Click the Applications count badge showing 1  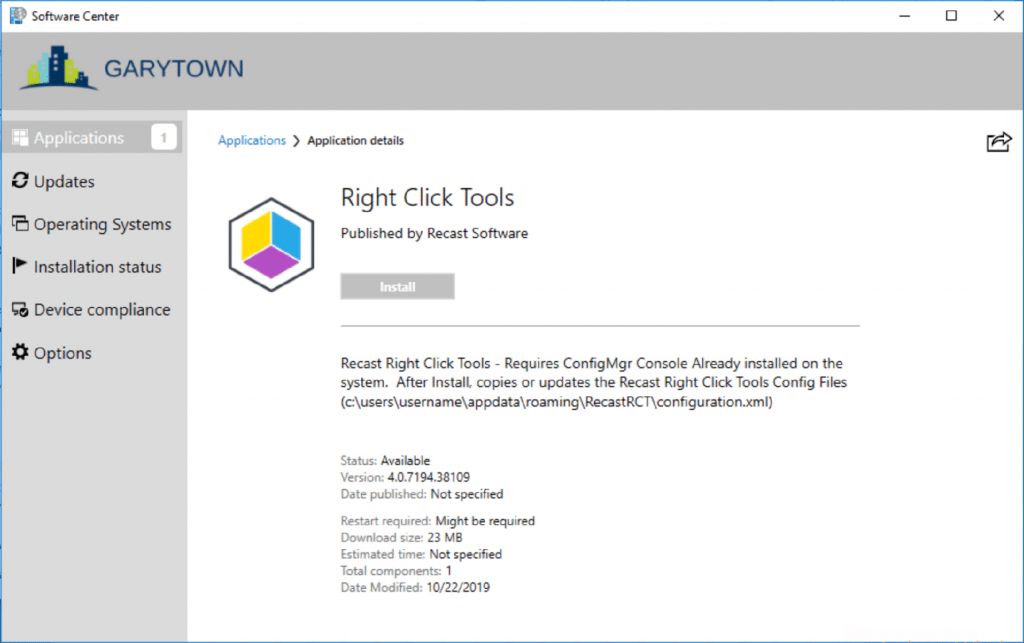(164, 138)
